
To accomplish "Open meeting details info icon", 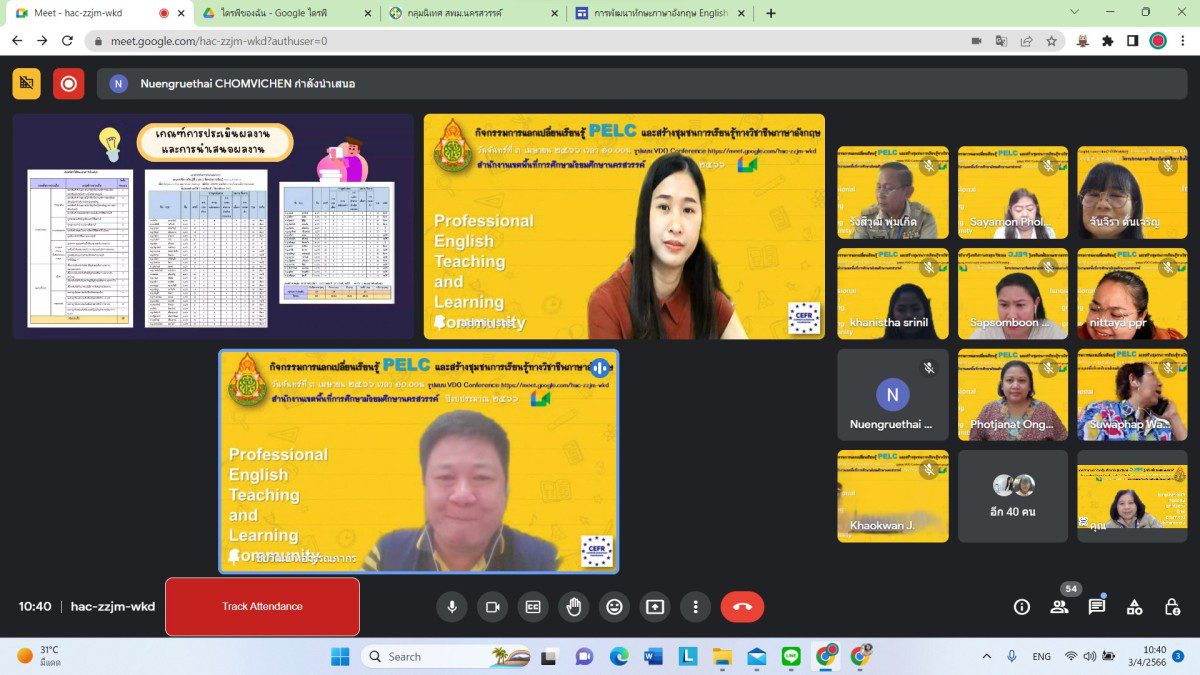I will pyautogui.click(x=1022, y=606).
